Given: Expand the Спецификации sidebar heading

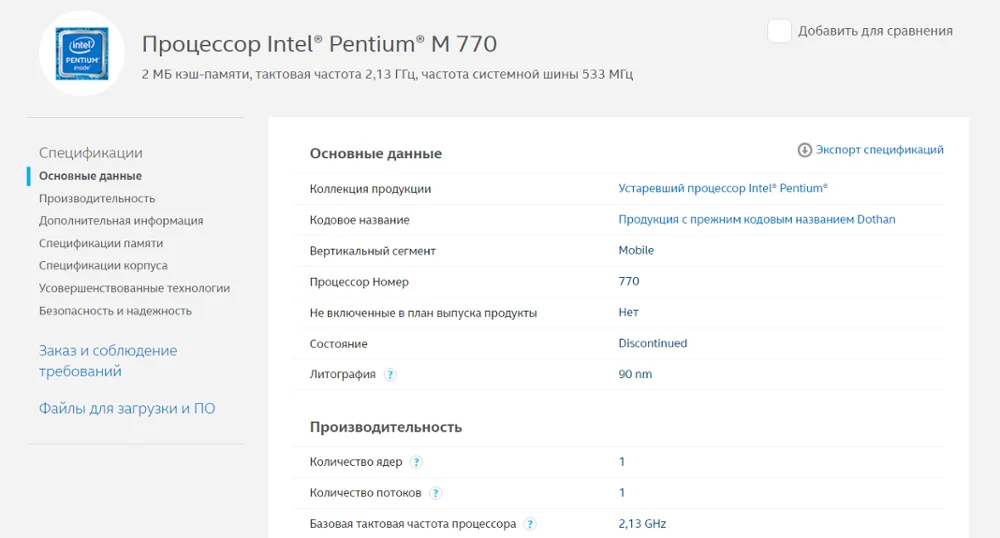Looking at the screenshot, I should click(91, 153).
